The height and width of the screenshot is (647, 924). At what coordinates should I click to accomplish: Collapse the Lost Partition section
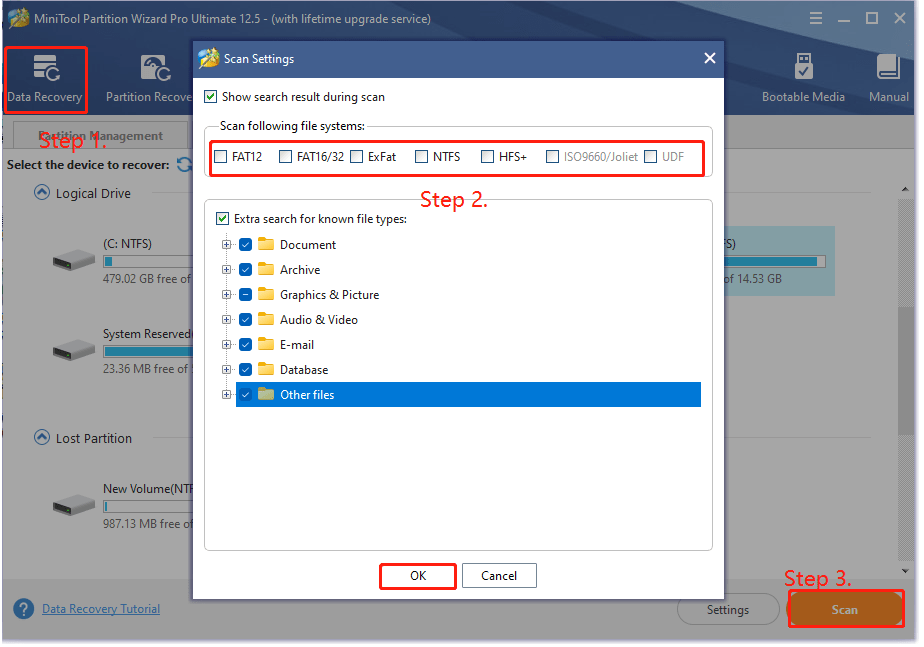41,438
